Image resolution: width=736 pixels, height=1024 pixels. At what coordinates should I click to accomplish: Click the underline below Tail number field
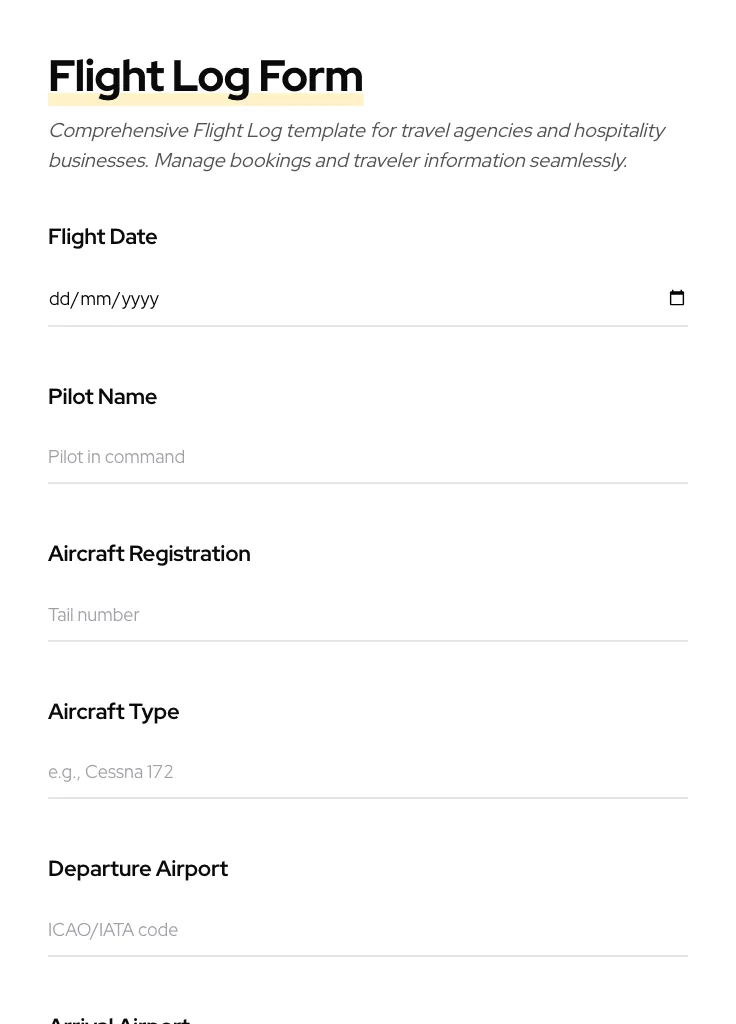[368, 640]
